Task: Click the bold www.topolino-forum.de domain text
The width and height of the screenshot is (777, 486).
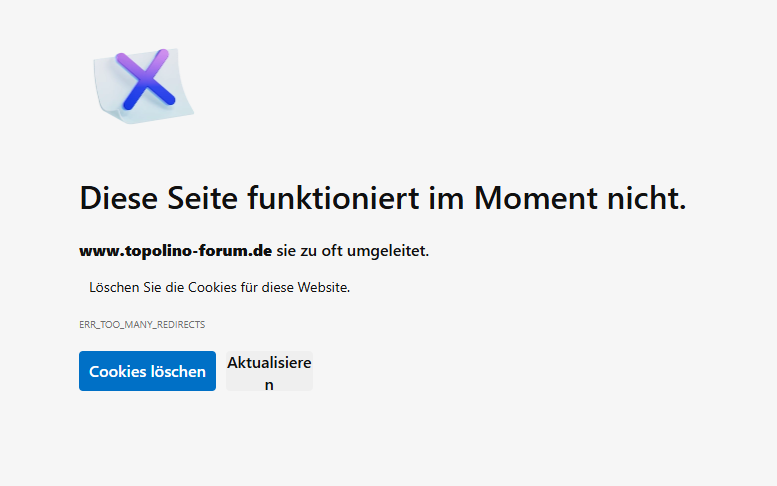Action: 176,250
